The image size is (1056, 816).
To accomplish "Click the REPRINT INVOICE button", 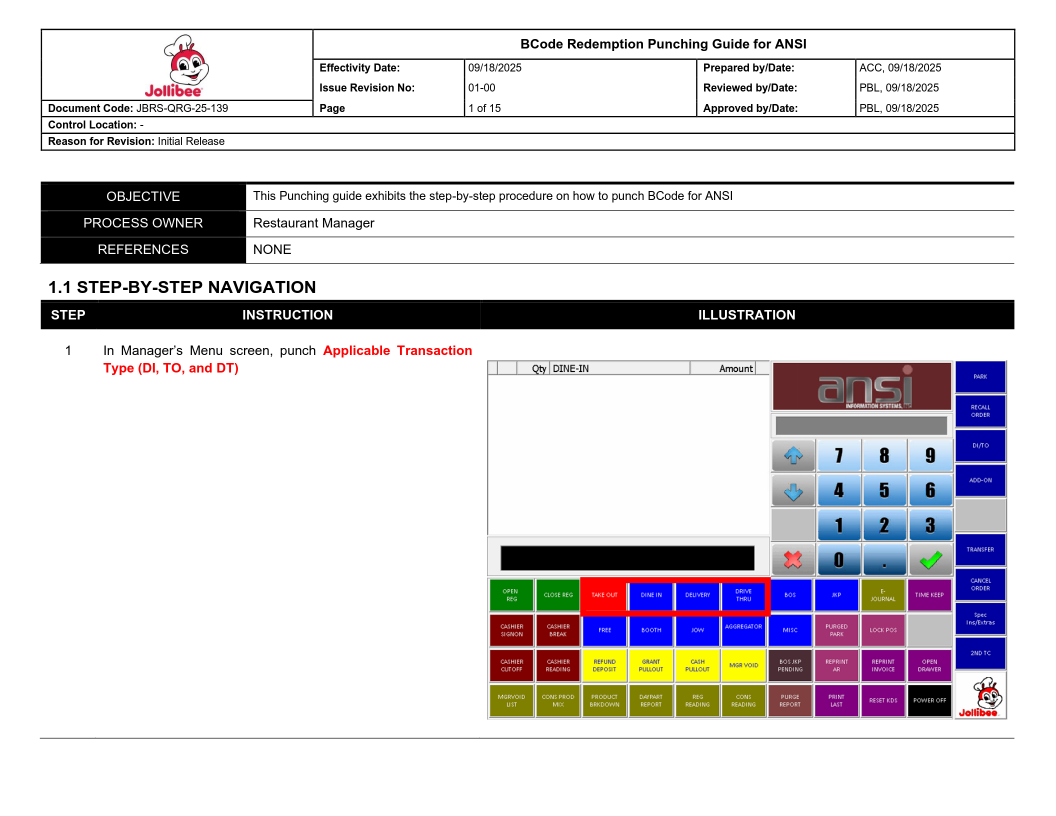I will [883, 665].
